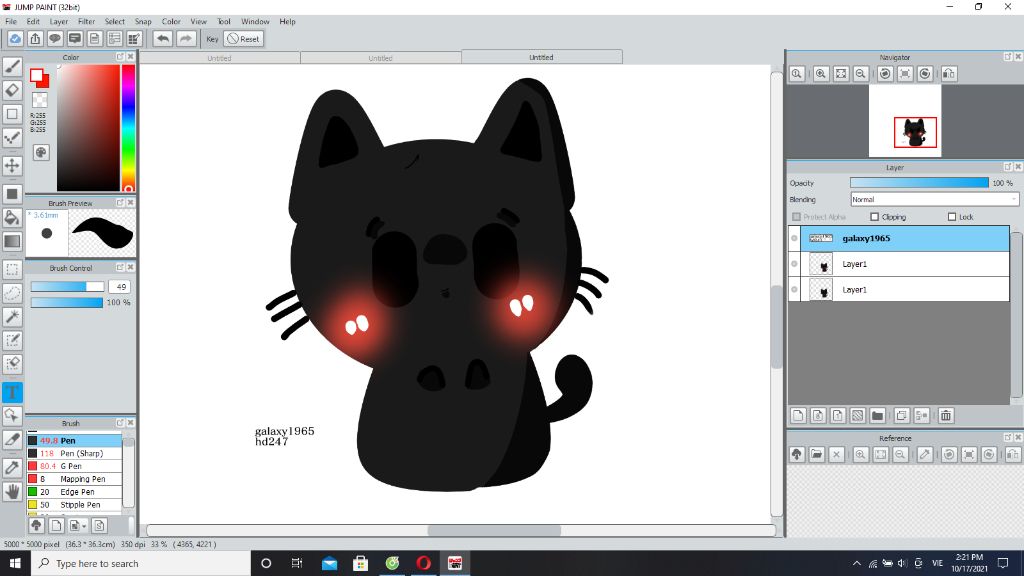
Task: Delete layer with the trash icon
Action: (946, 415)
